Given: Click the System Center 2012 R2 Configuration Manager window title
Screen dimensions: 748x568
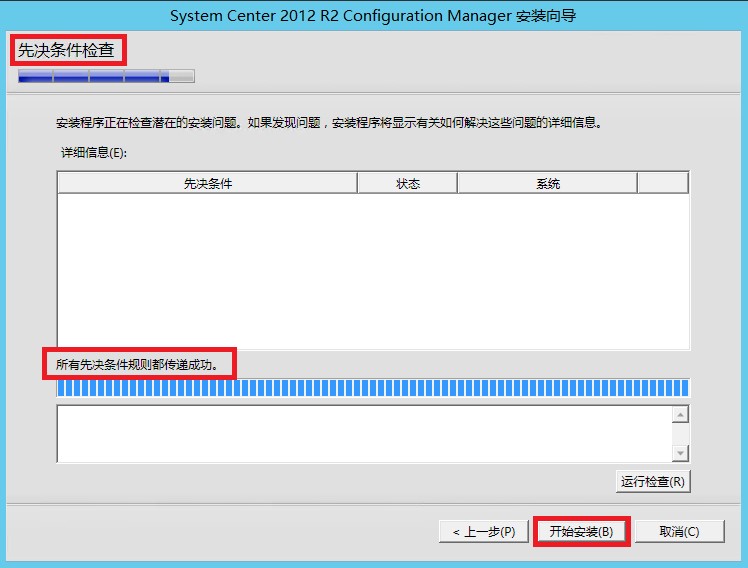Looking at the screenshot, I should pos(373,16).
